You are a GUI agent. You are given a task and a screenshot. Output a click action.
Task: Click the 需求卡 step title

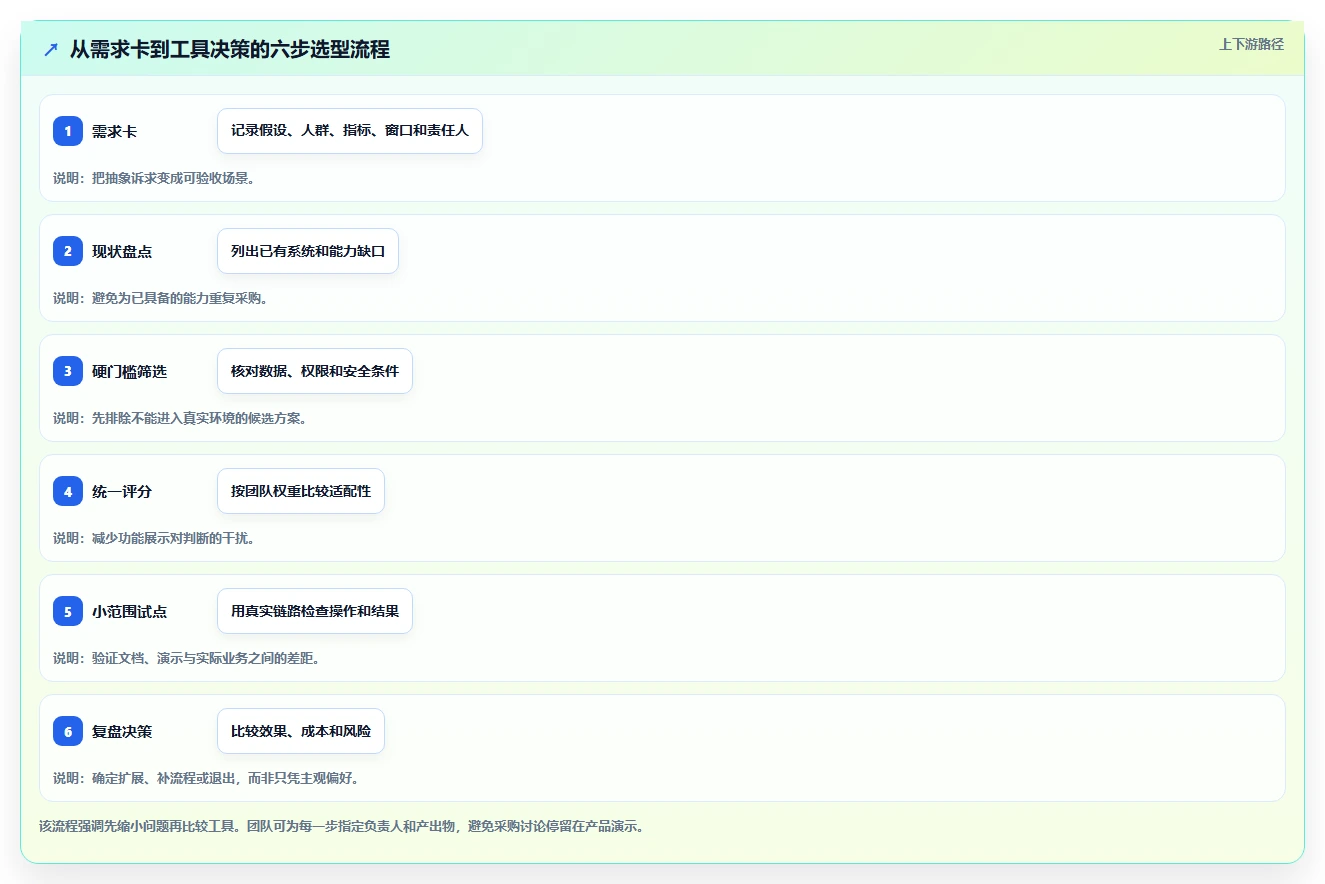click(x=114, y=131)
